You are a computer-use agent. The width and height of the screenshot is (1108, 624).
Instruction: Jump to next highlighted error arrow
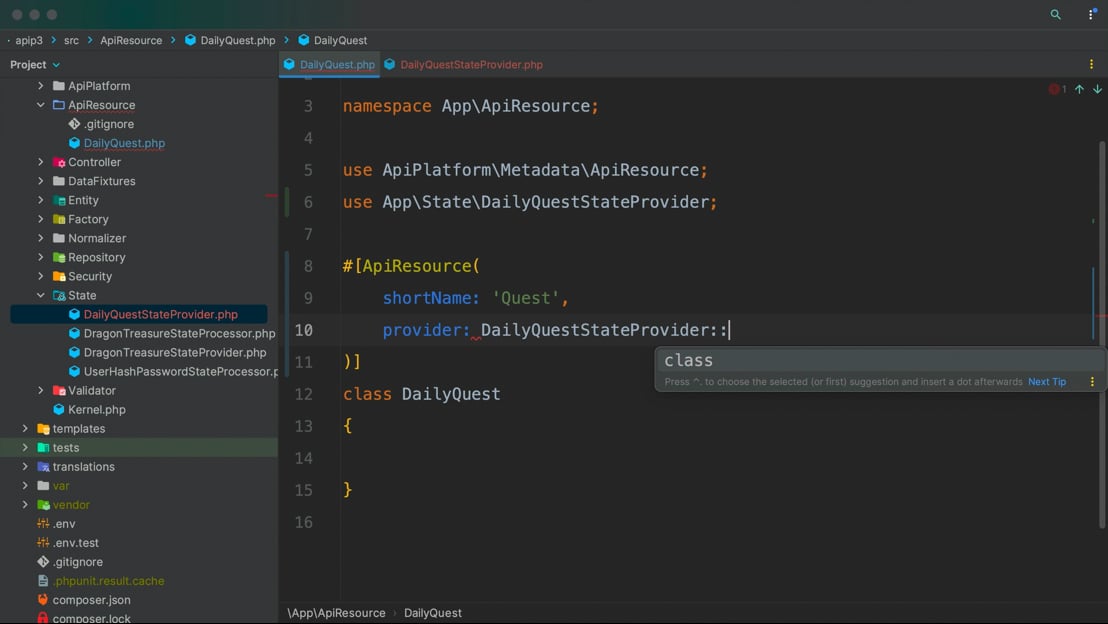[x=1097, y=90]
